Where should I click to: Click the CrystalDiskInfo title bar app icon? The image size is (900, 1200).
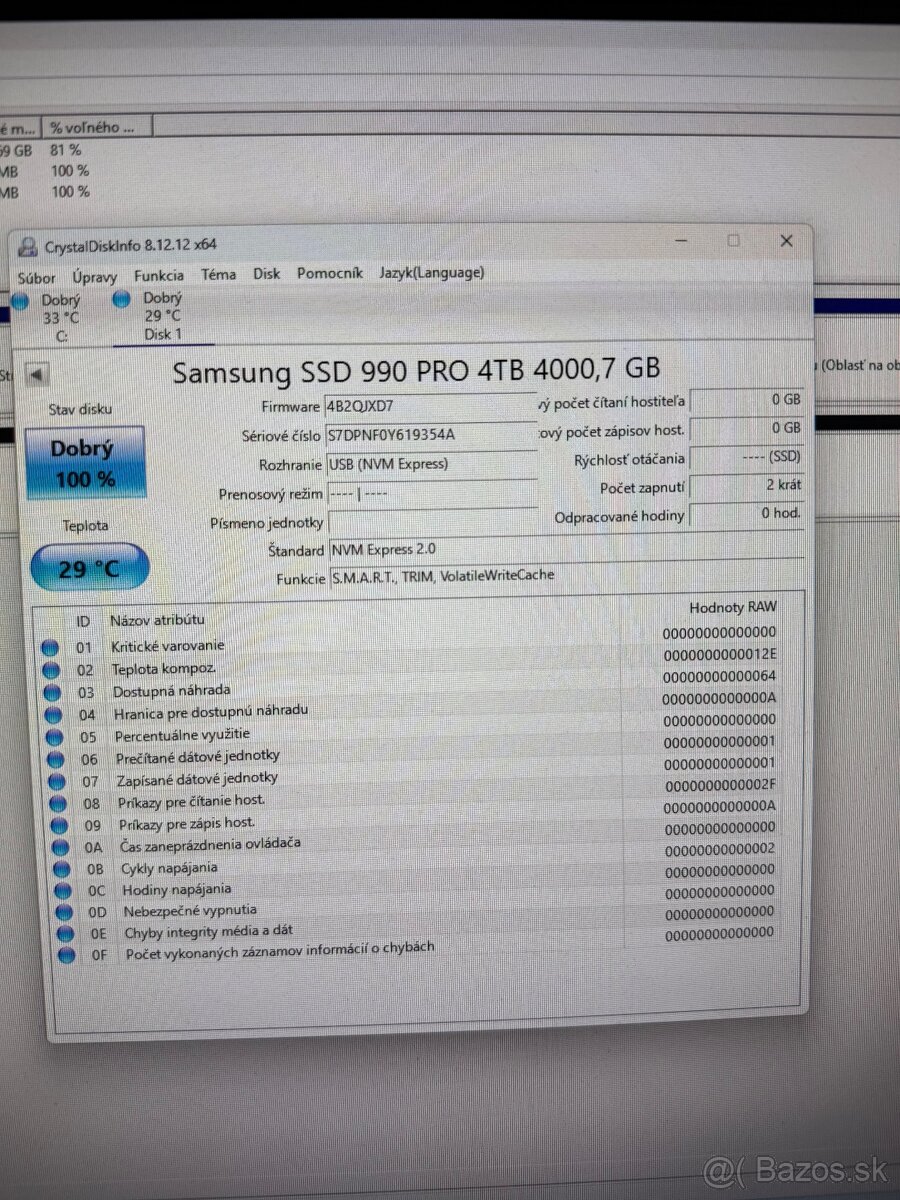28,247
